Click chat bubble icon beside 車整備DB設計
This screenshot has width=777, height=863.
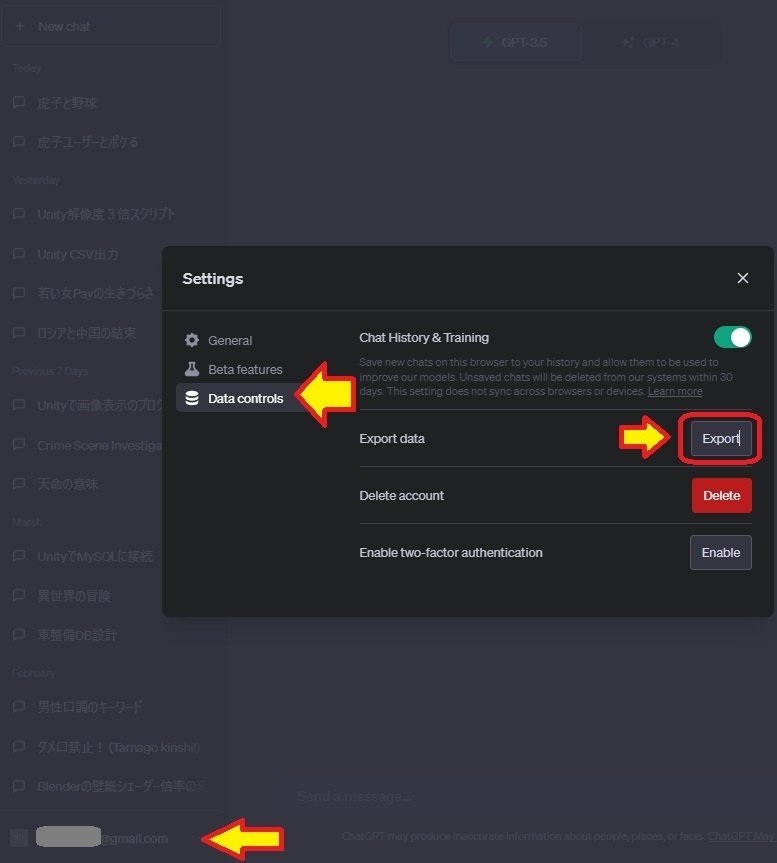[x=19, y=635]
